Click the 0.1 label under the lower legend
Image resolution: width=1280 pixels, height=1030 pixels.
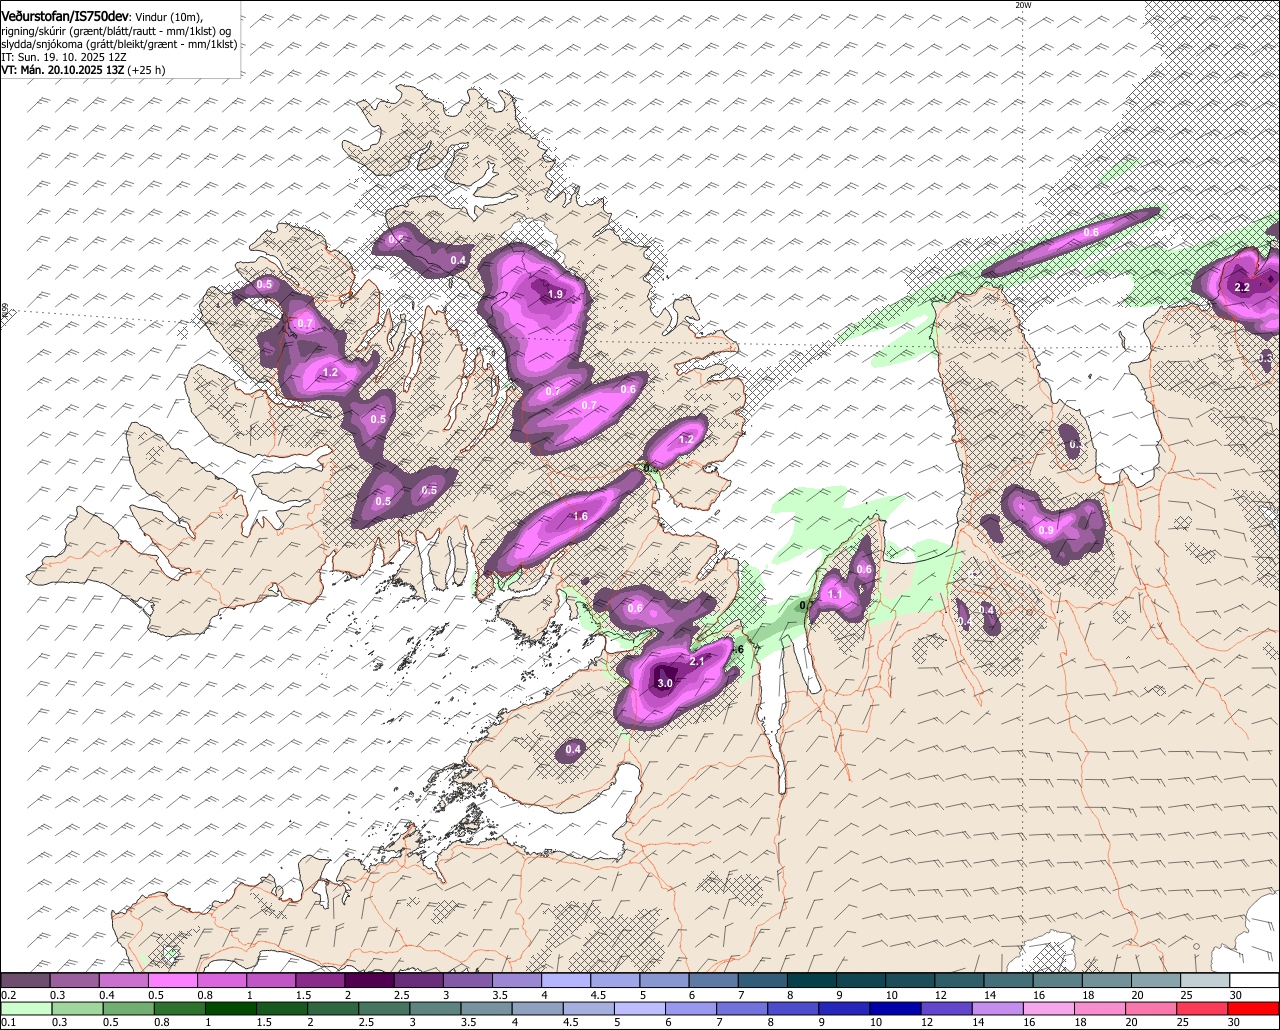[9, 1023]
